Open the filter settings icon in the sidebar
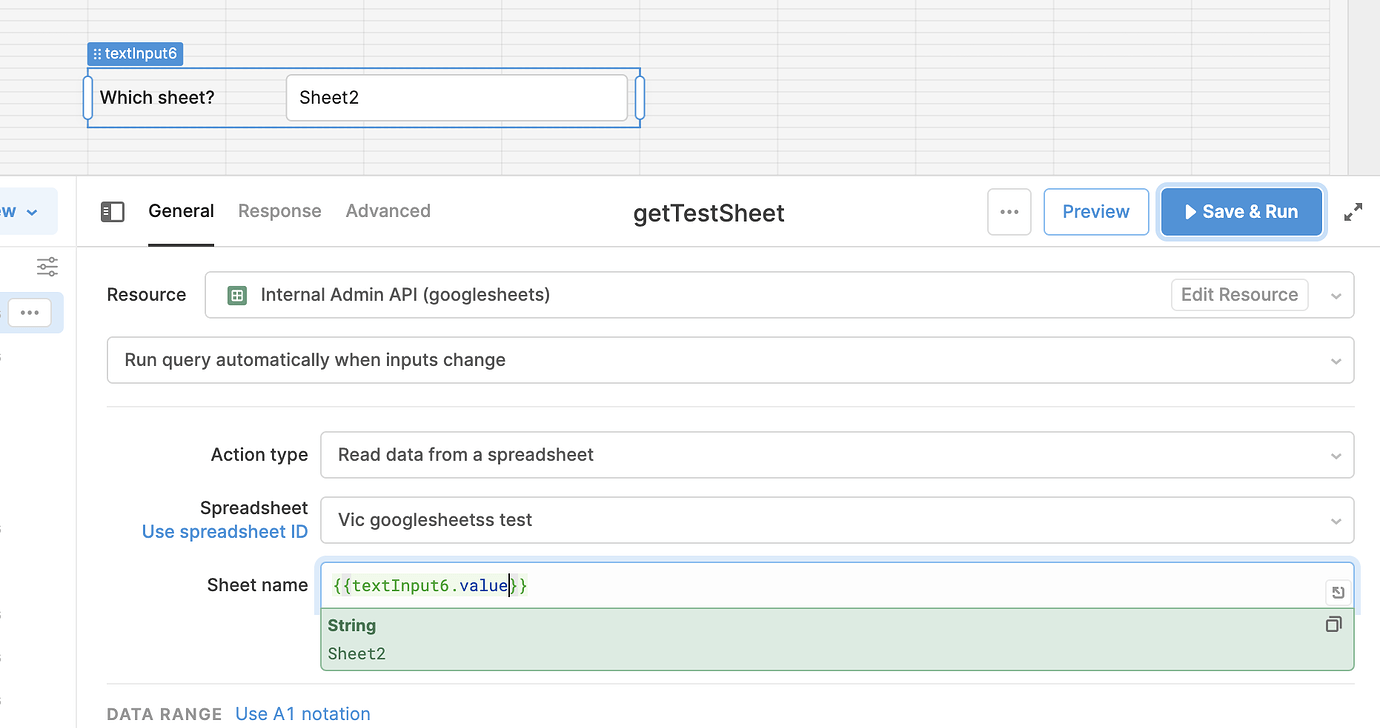The width and height of the screenshot is (1380, 728). tap(46, 266)
